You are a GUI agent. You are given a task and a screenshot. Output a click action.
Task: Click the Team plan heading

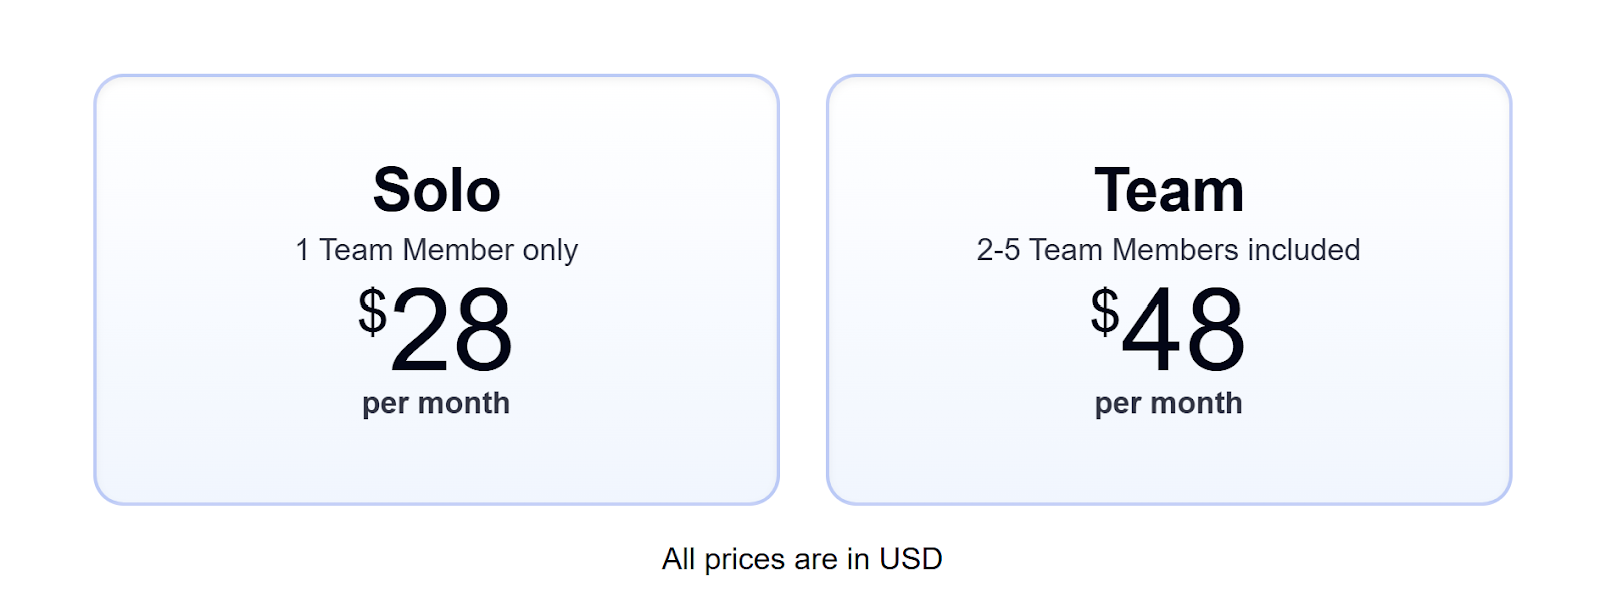(x=1168, y=190)
